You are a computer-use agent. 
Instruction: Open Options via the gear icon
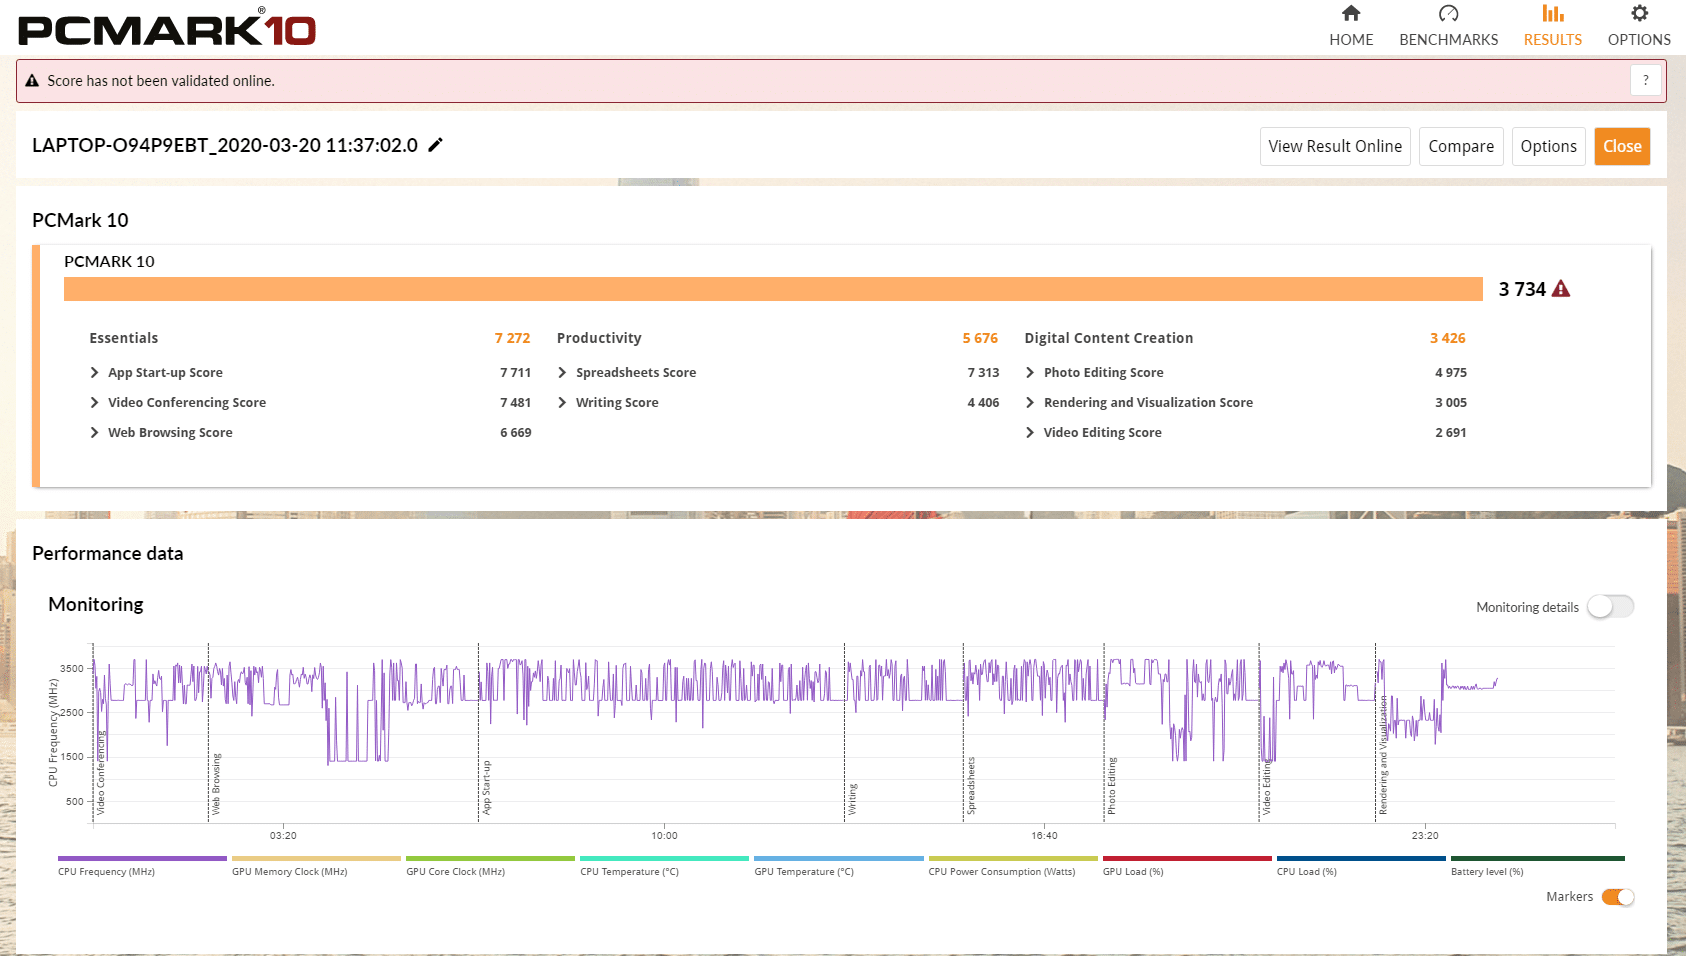point(1639,14)
